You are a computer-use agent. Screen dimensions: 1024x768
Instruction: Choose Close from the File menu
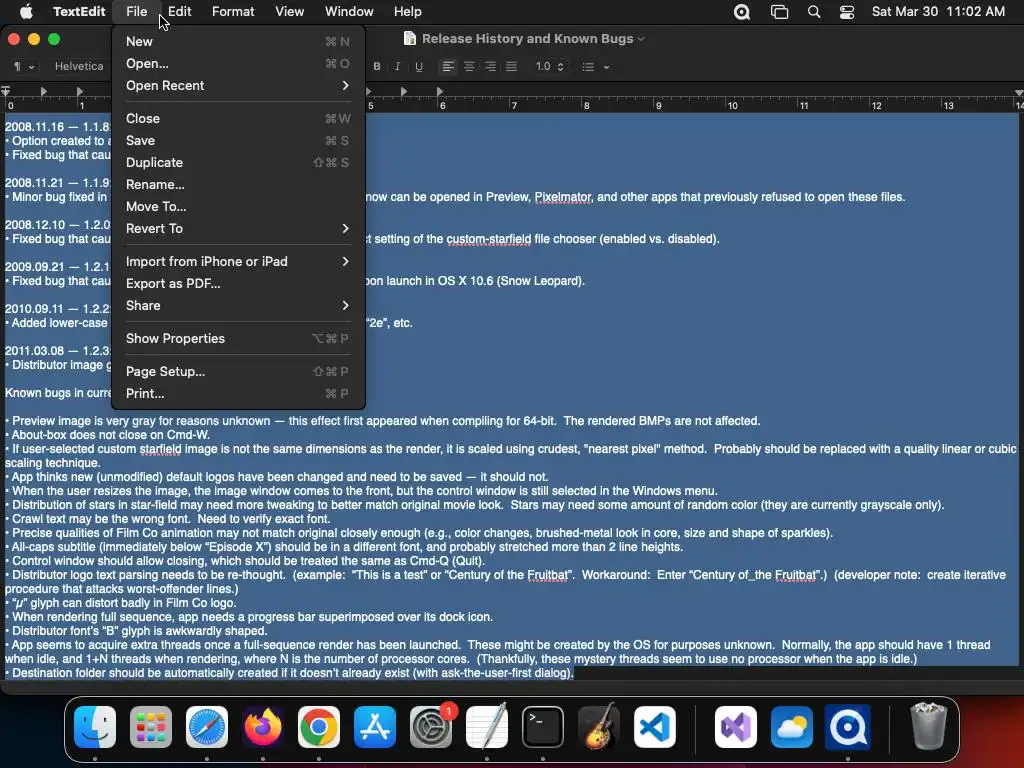tap(238, 118)
